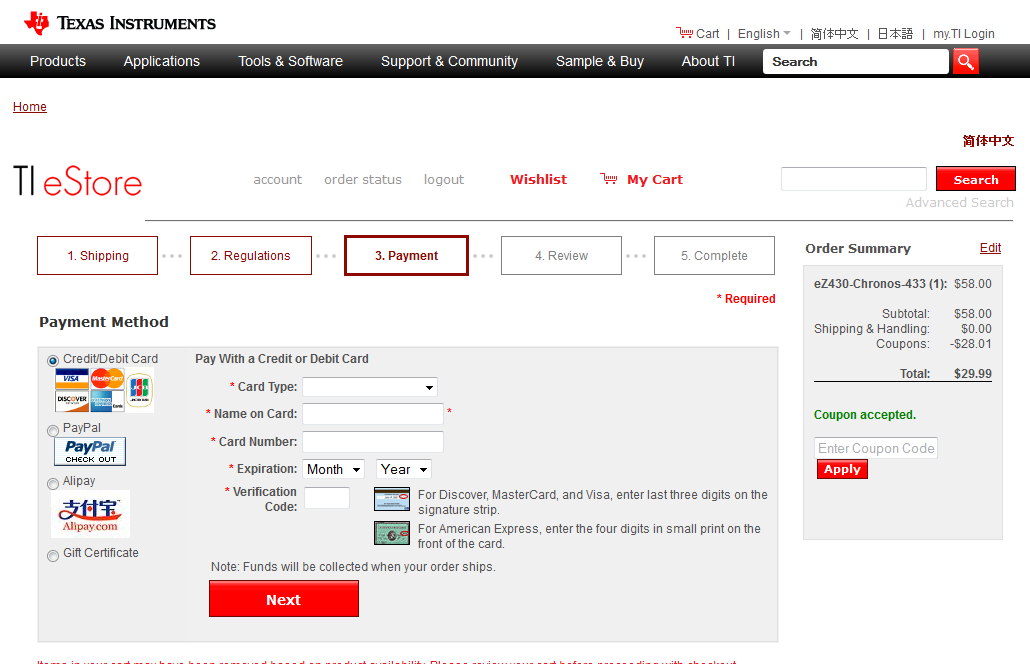Open the Tools & Software menu

point(290,61)
